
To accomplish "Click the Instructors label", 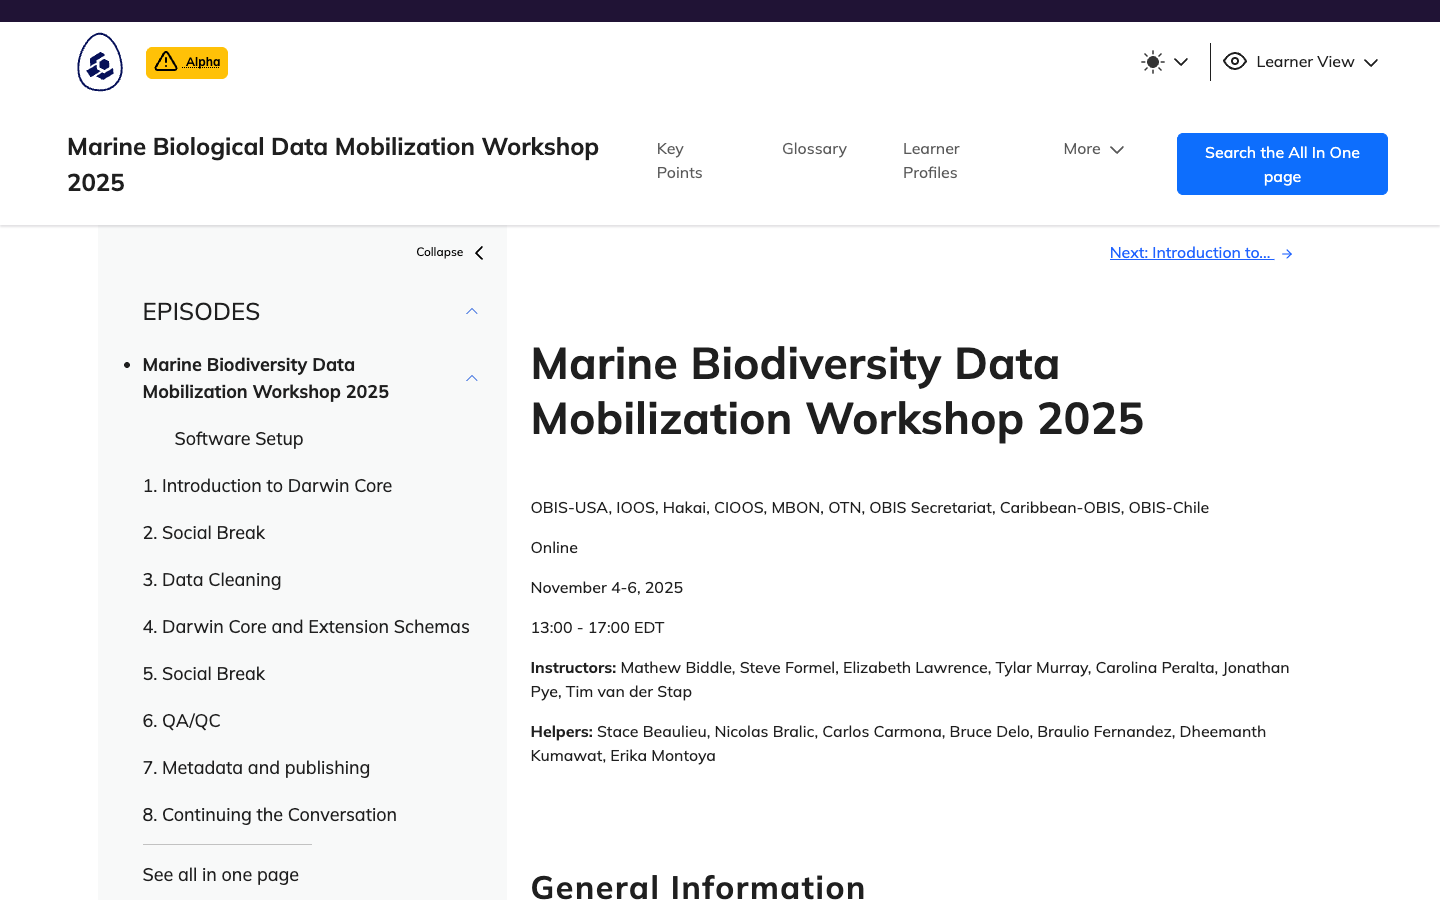I will (573, 668).
